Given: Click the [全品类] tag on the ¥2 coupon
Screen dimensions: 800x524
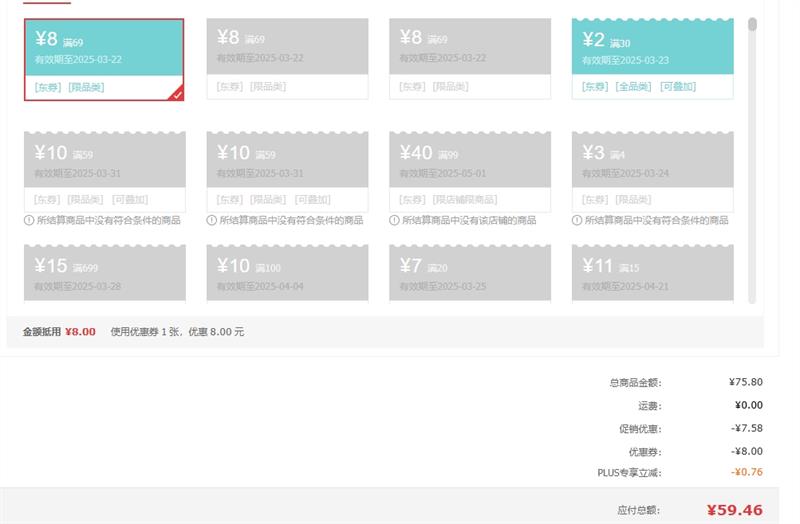Looking at the screenshot, I should click(x=632, y=87).
